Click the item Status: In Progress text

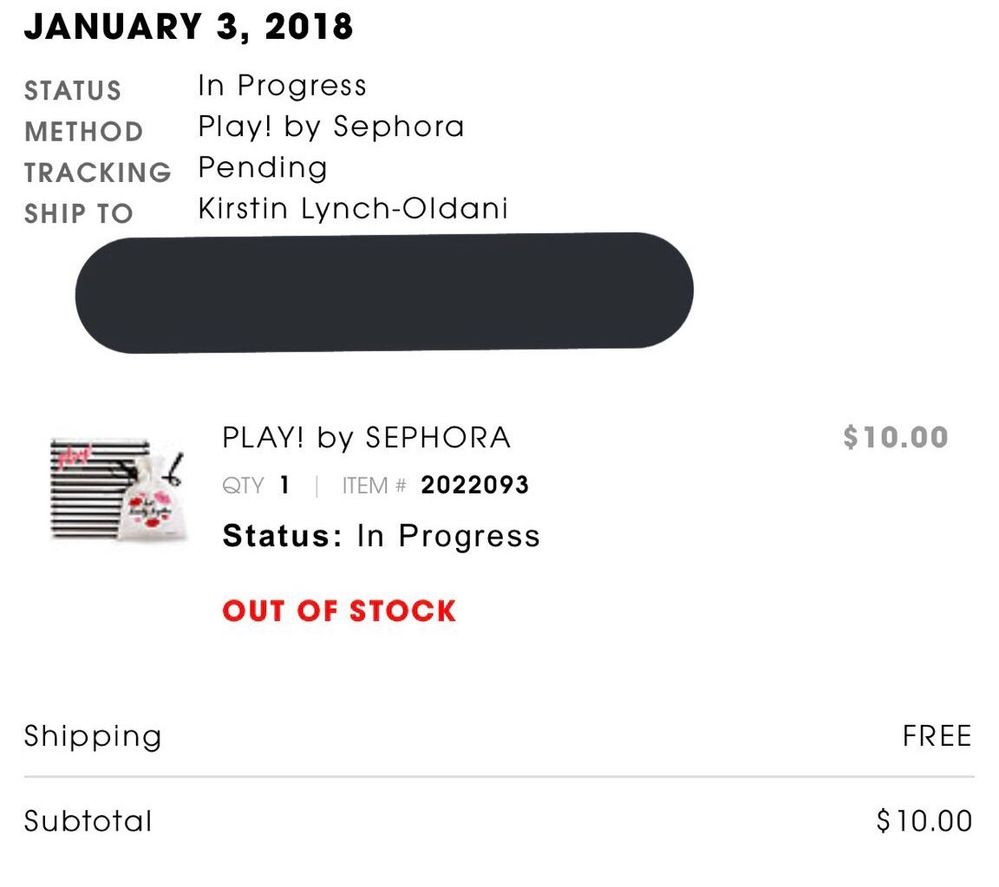pos(381,537)
